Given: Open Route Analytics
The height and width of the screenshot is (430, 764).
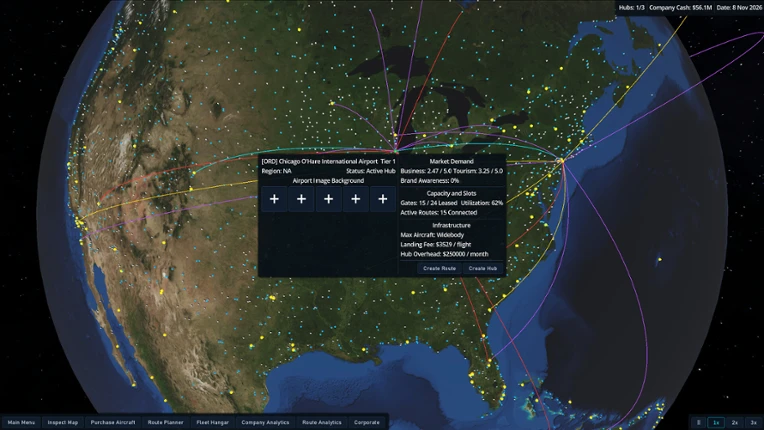Looking at the screenshot, I should point(322,422).
